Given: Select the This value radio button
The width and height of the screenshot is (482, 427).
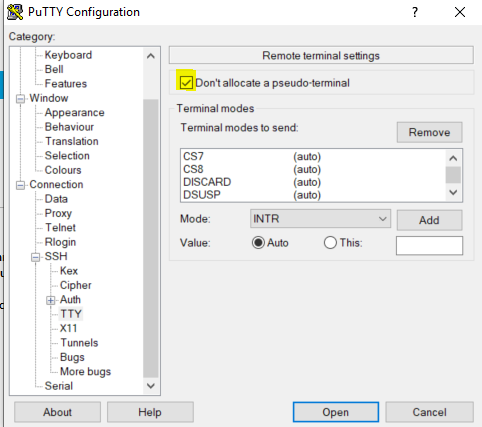Looking at the screenshot, I should pos(330,243).
